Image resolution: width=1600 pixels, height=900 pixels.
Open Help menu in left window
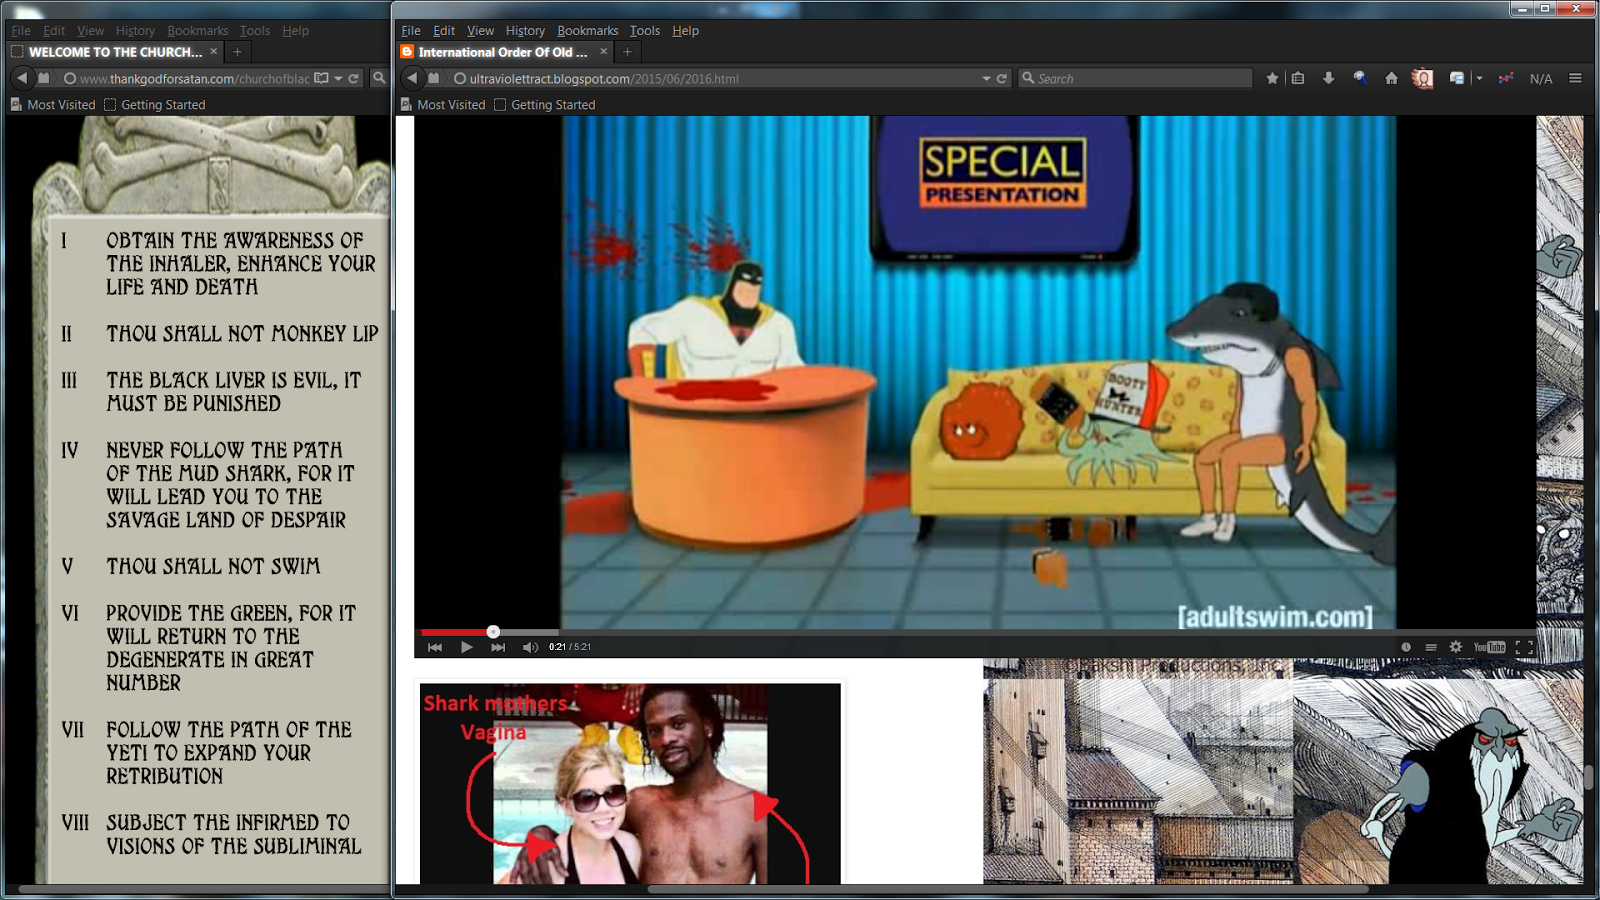pos(295,31)
